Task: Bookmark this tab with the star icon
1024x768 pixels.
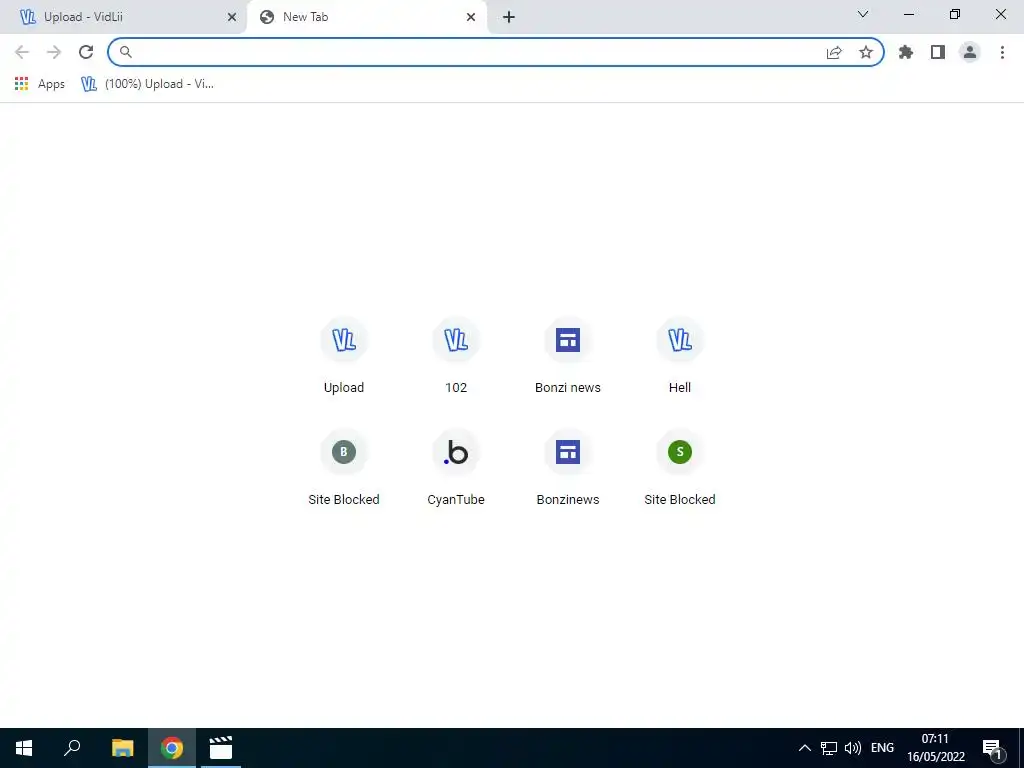Action: pos(866,52)
